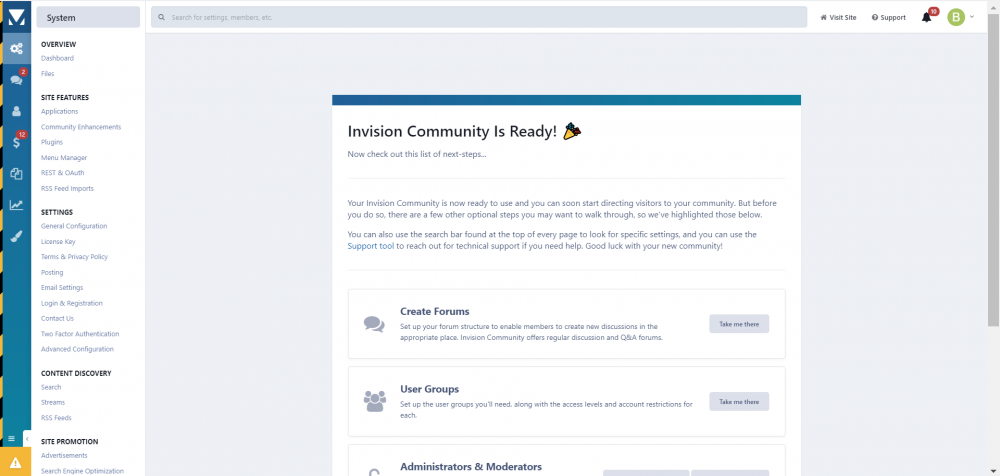Viewport: 1000px width, 476px height.
Task: Open RSS Feeds menu item
Action: pyautogui.click(x=56, y=417)
